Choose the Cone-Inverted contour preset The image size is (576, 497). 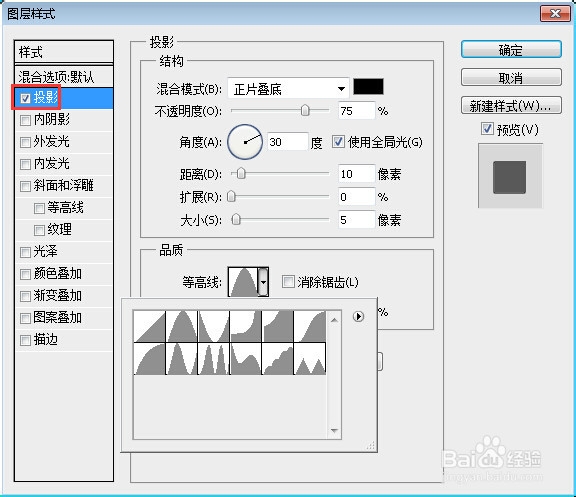(x=213, y=326)
